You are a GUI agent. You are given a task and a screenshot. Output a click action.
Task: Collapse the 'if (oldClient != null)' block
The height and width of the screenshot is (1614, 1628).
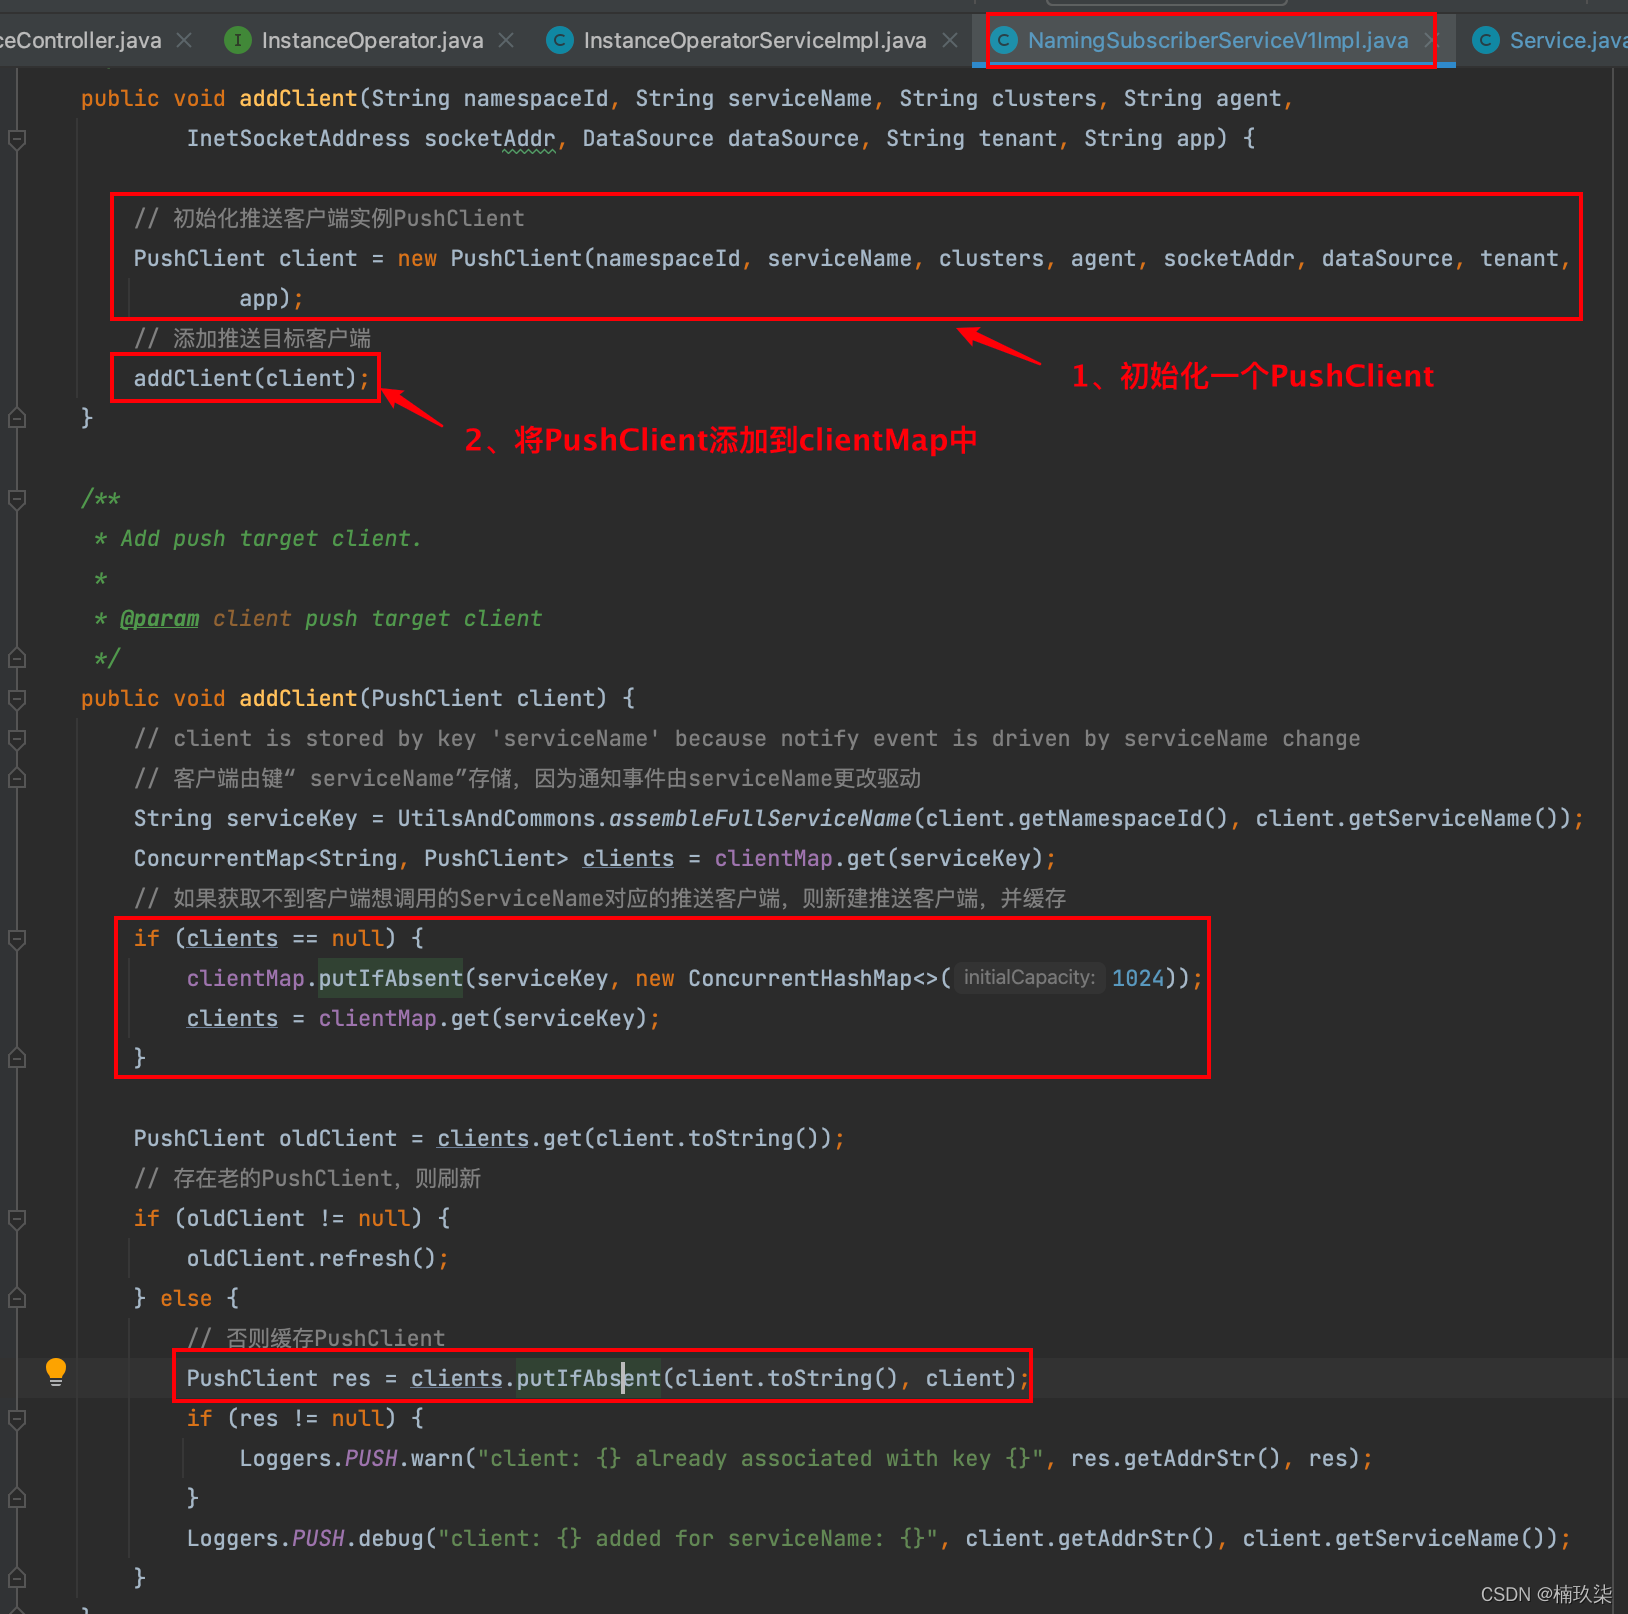(x=17, y=1218)
